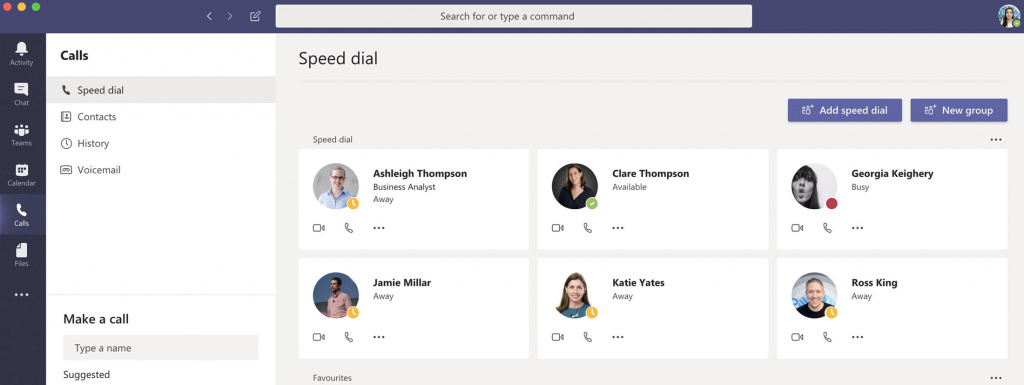Open the profile avatar in the top-right corner
This screenshot has width=1024, height=385.
click(1009, 16)
